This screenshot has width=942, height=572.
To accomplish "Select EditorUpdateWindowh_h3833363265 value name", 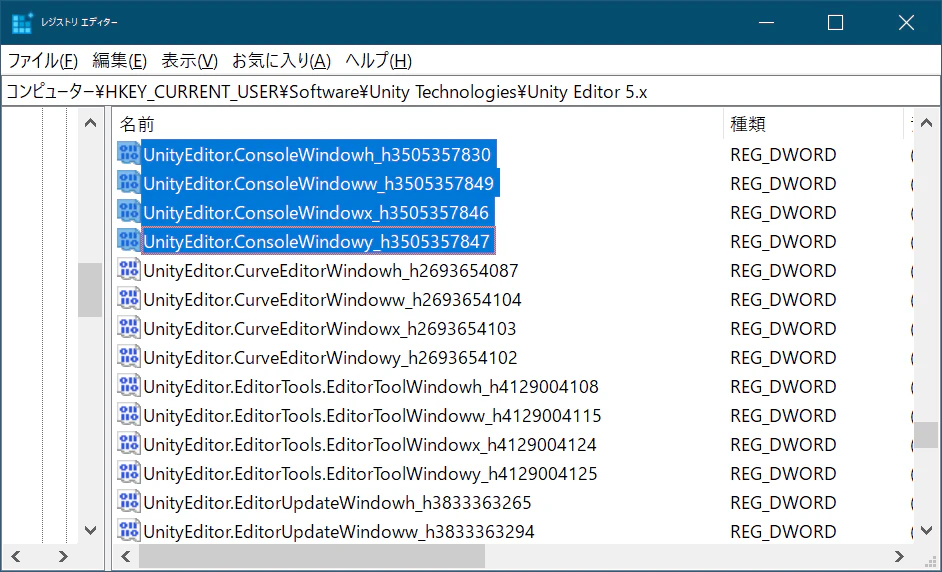I will [337, 502].
